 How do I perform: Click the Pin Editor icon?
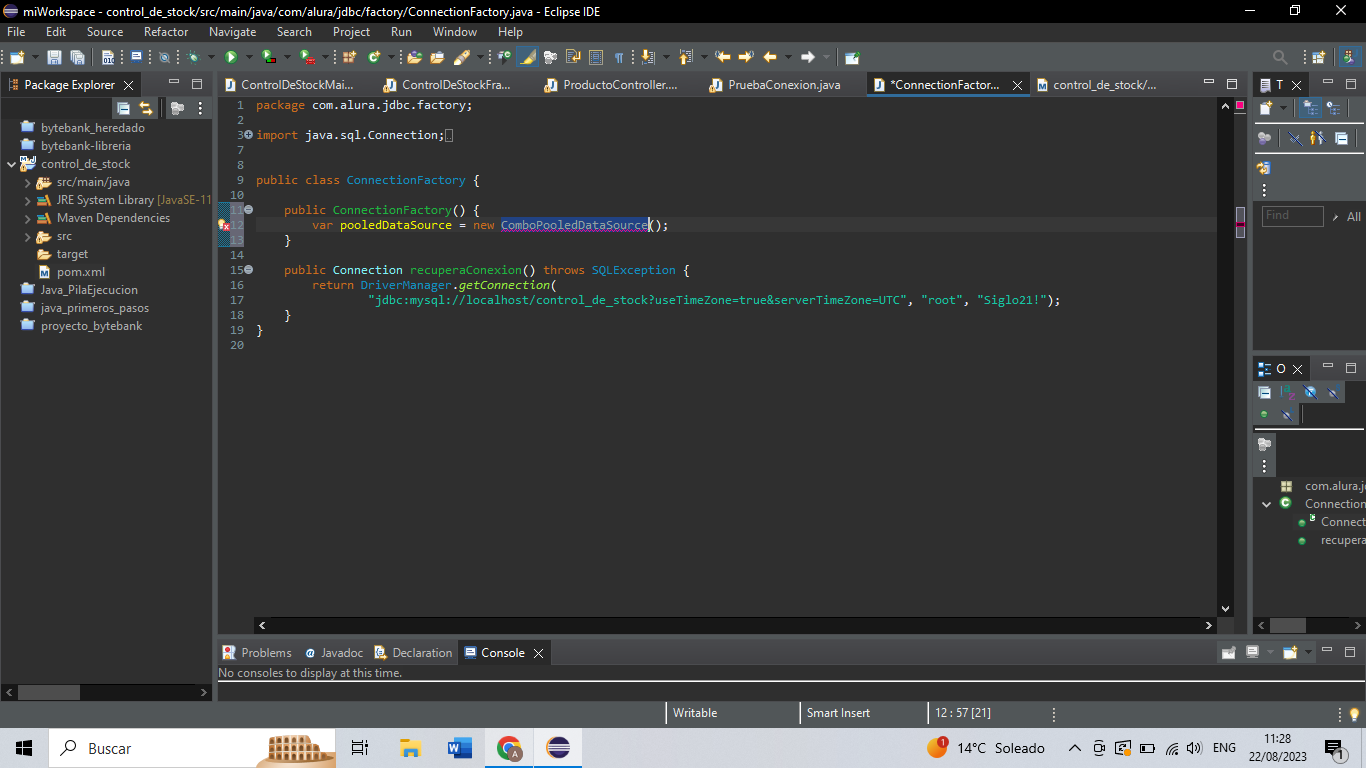852,57
